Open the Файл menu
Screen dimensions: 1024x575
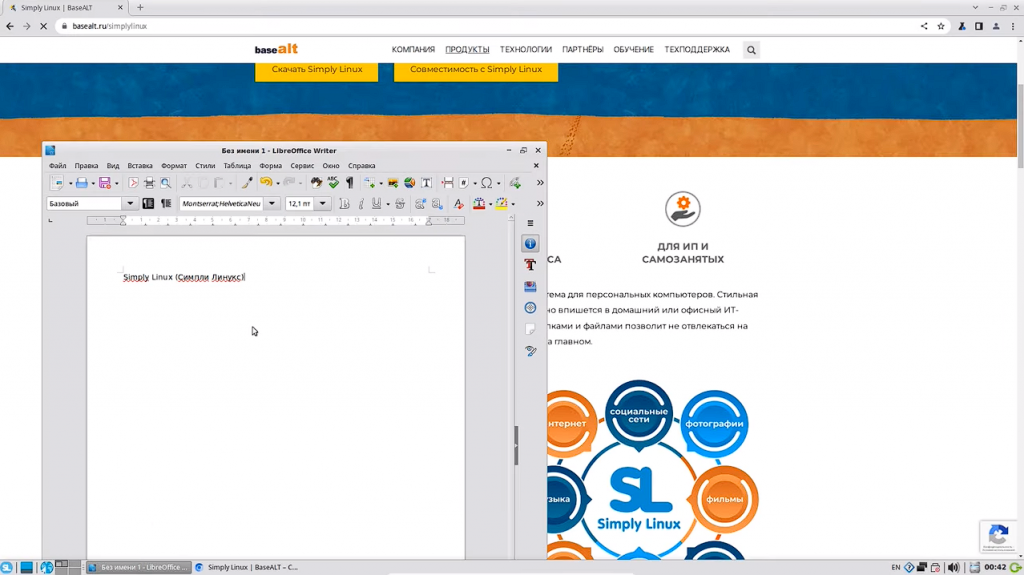(x=57, y=166)
